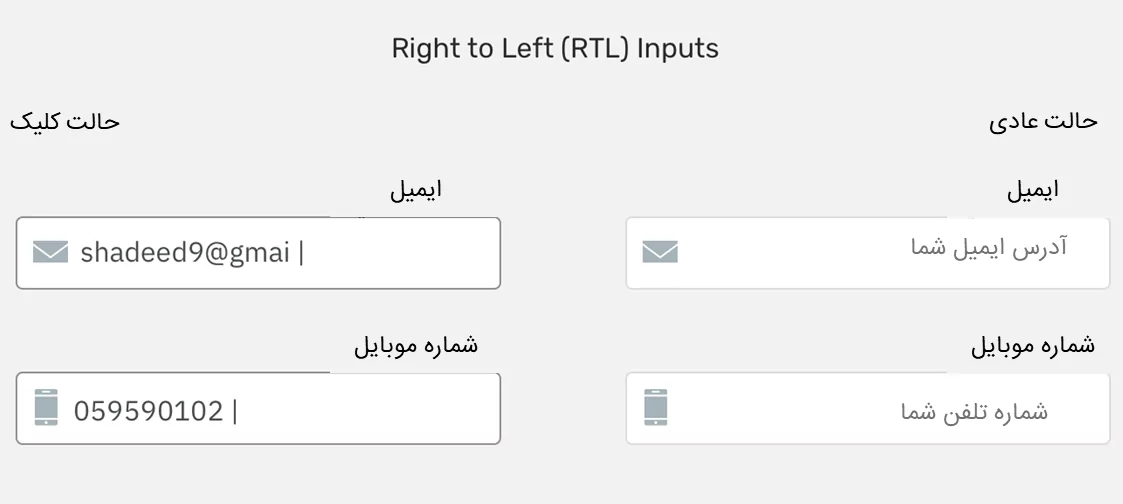Click the text cursor after shadeed9@gmai
Viewport: 1123px width, 504px height.
point(301,252)
